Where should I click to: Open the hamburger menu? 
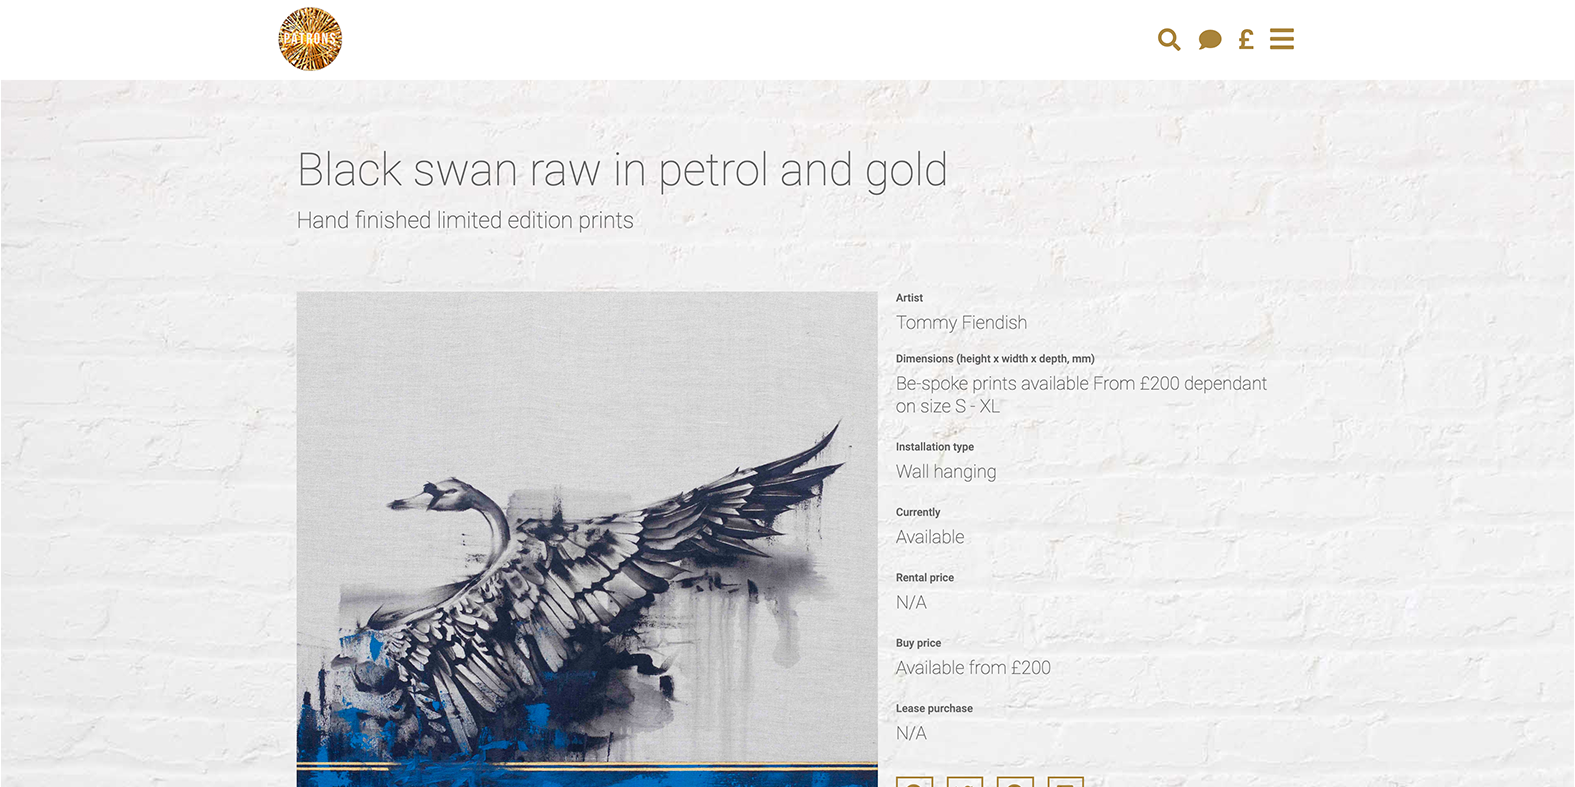coord(1282,39)
